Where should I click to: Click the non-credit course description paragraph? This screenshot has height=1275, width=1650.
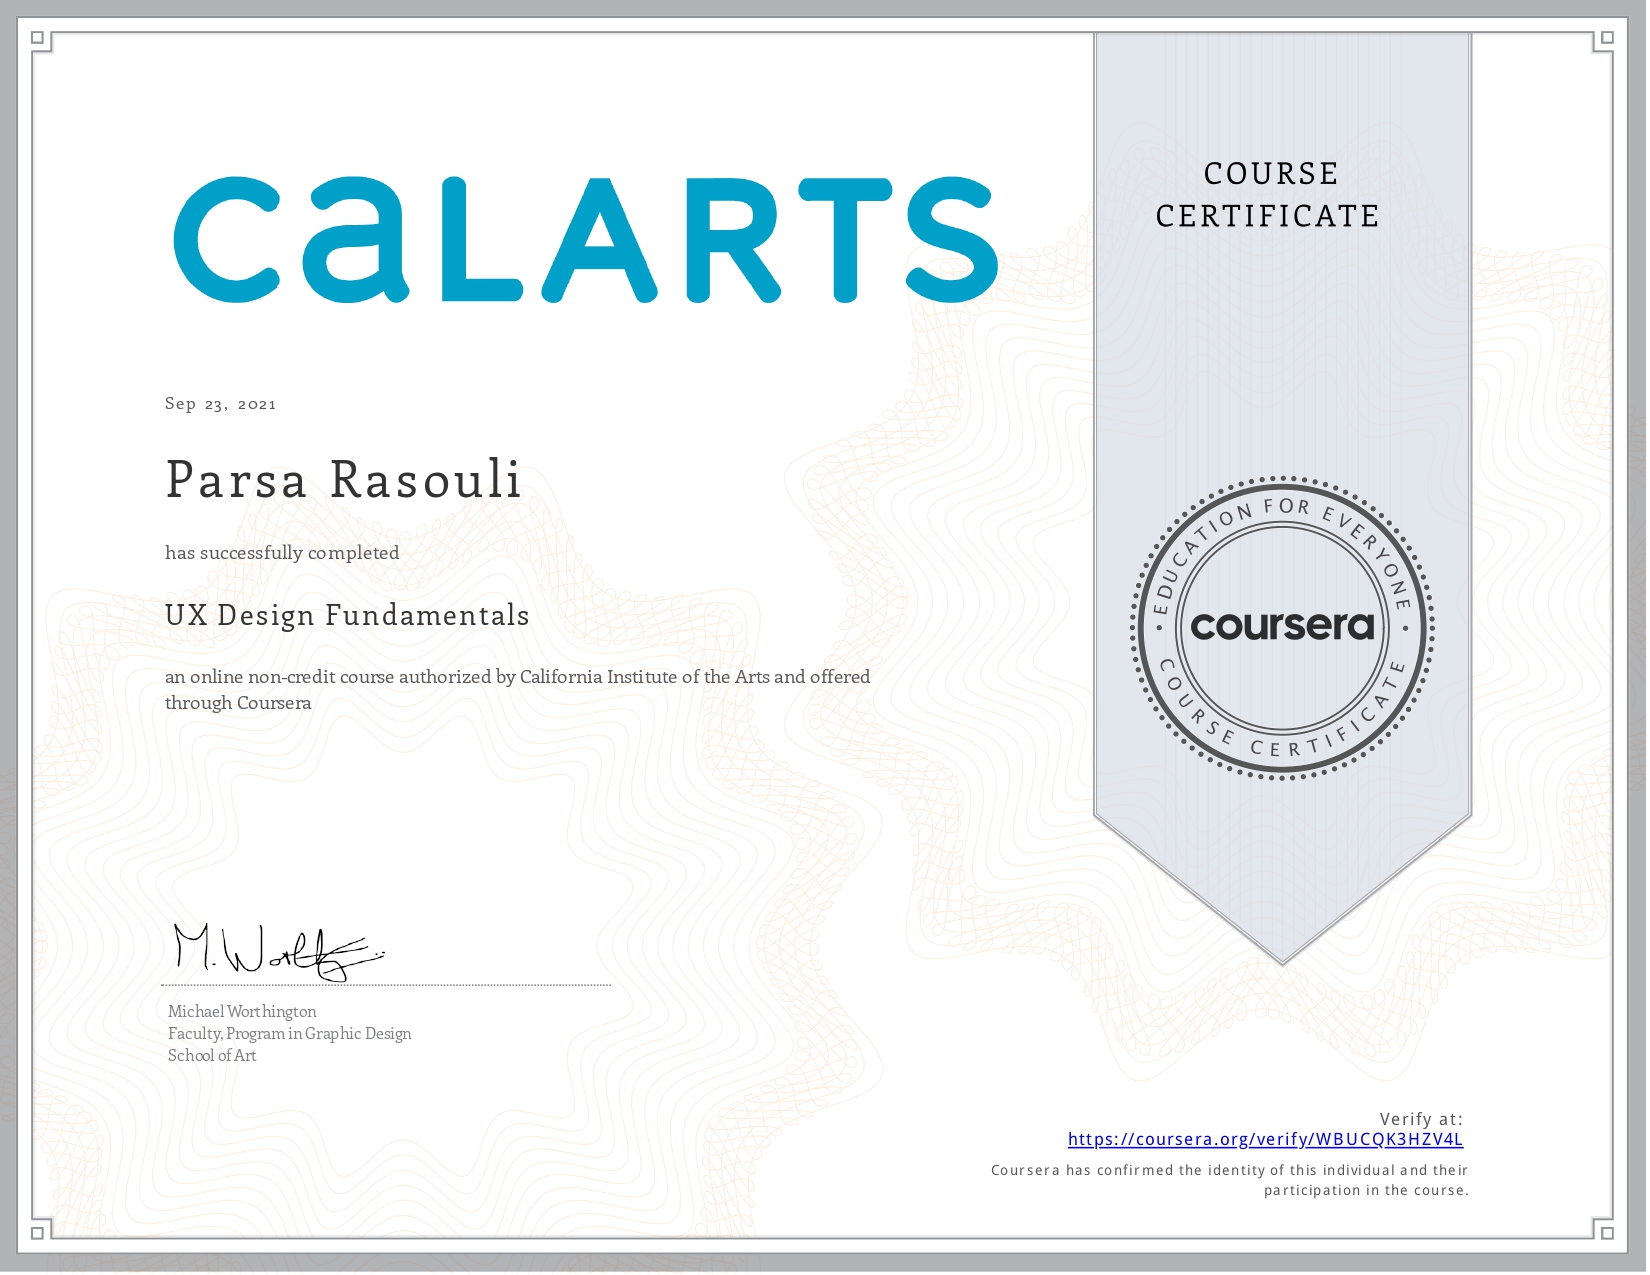coord(518,690)
